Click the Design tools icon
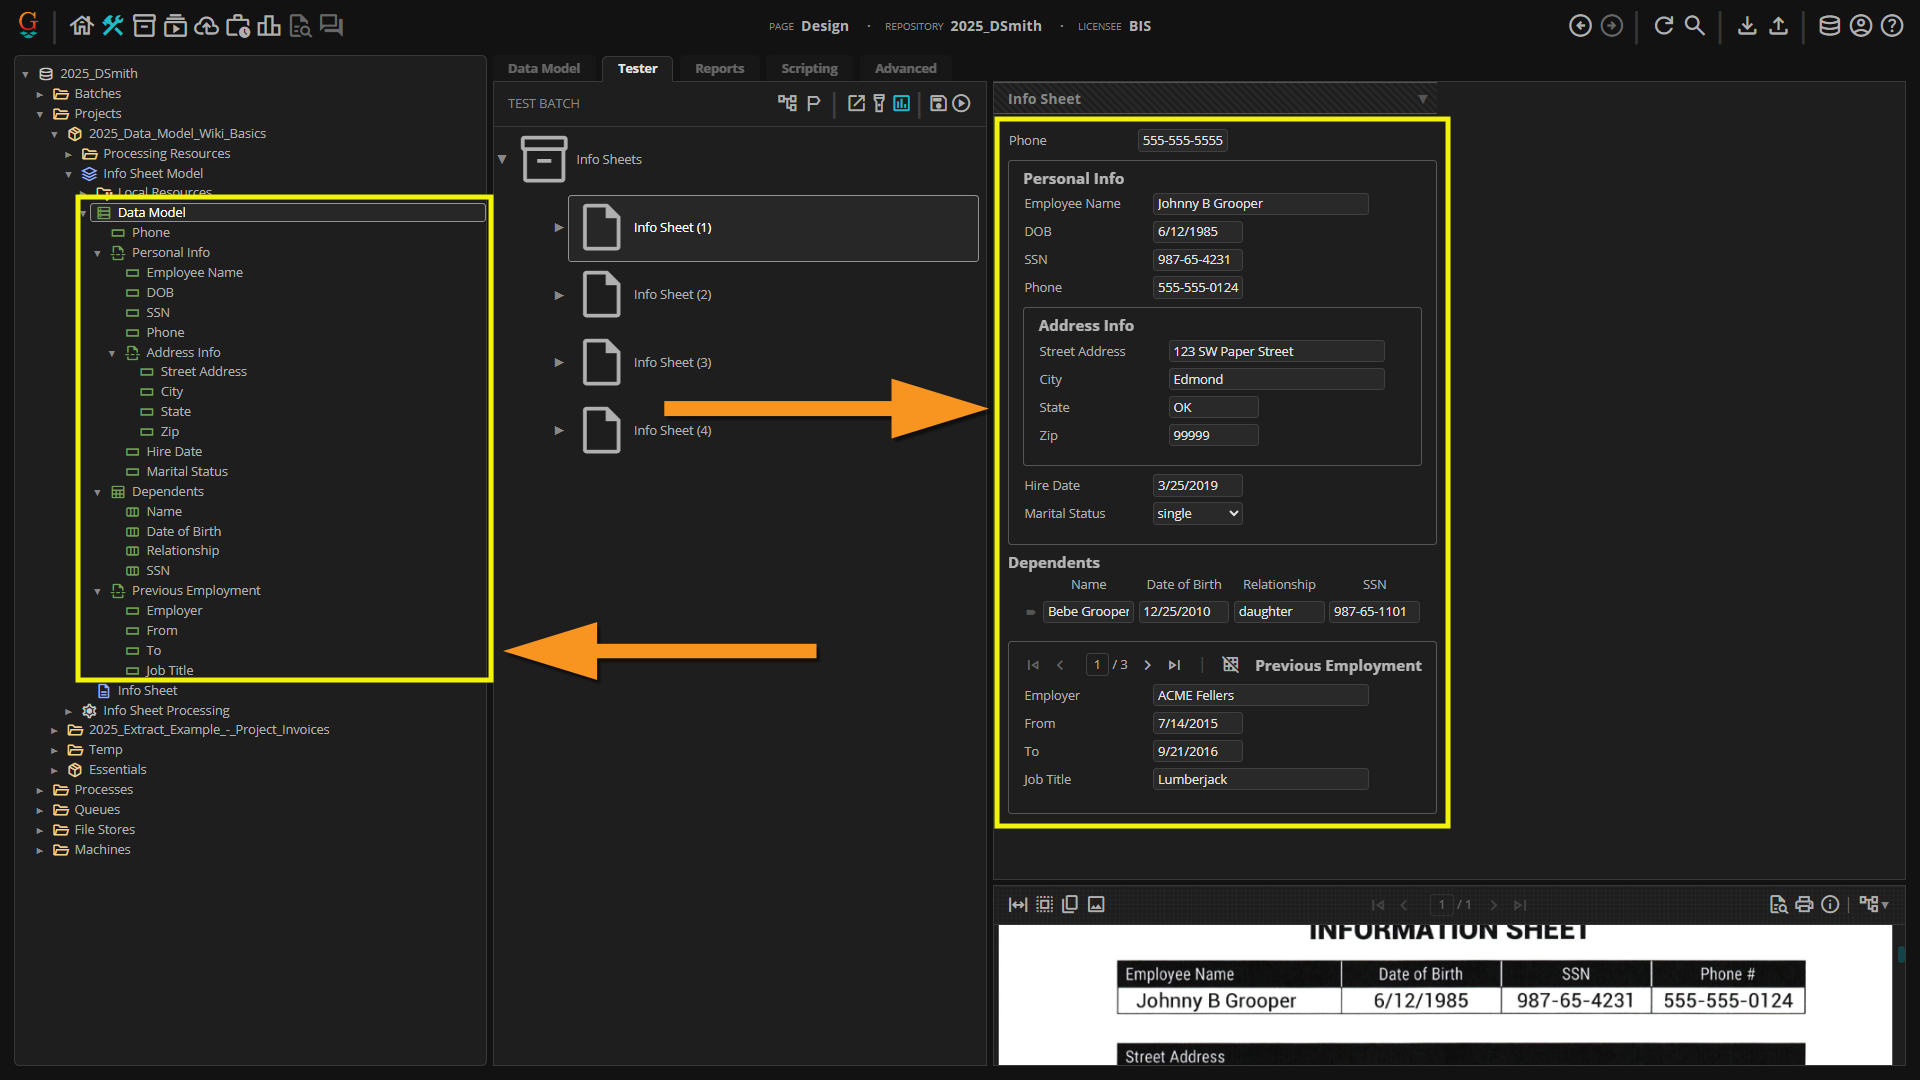This screenshot has height=1080, width=1920. tap(113, 26)
